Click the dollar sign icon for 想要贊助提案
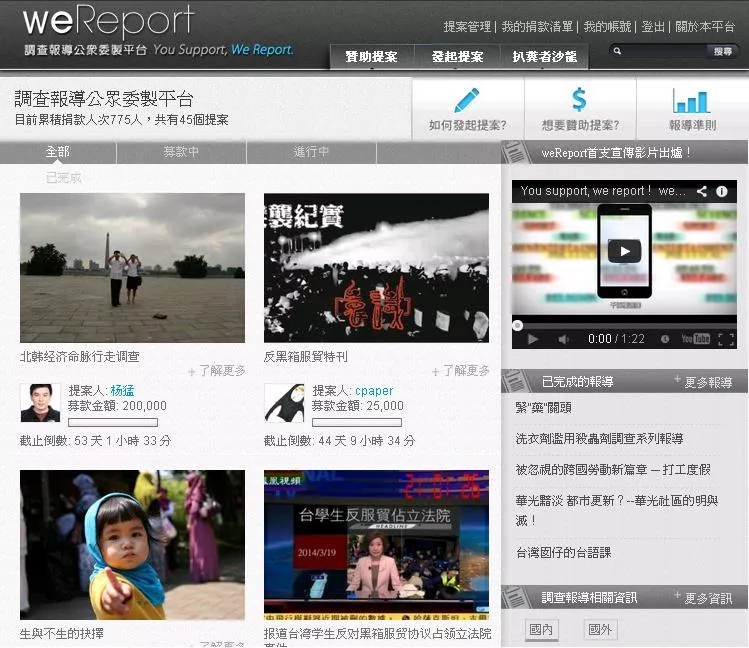This screenshot has height=648, width=749. click(x=579, y=100)
